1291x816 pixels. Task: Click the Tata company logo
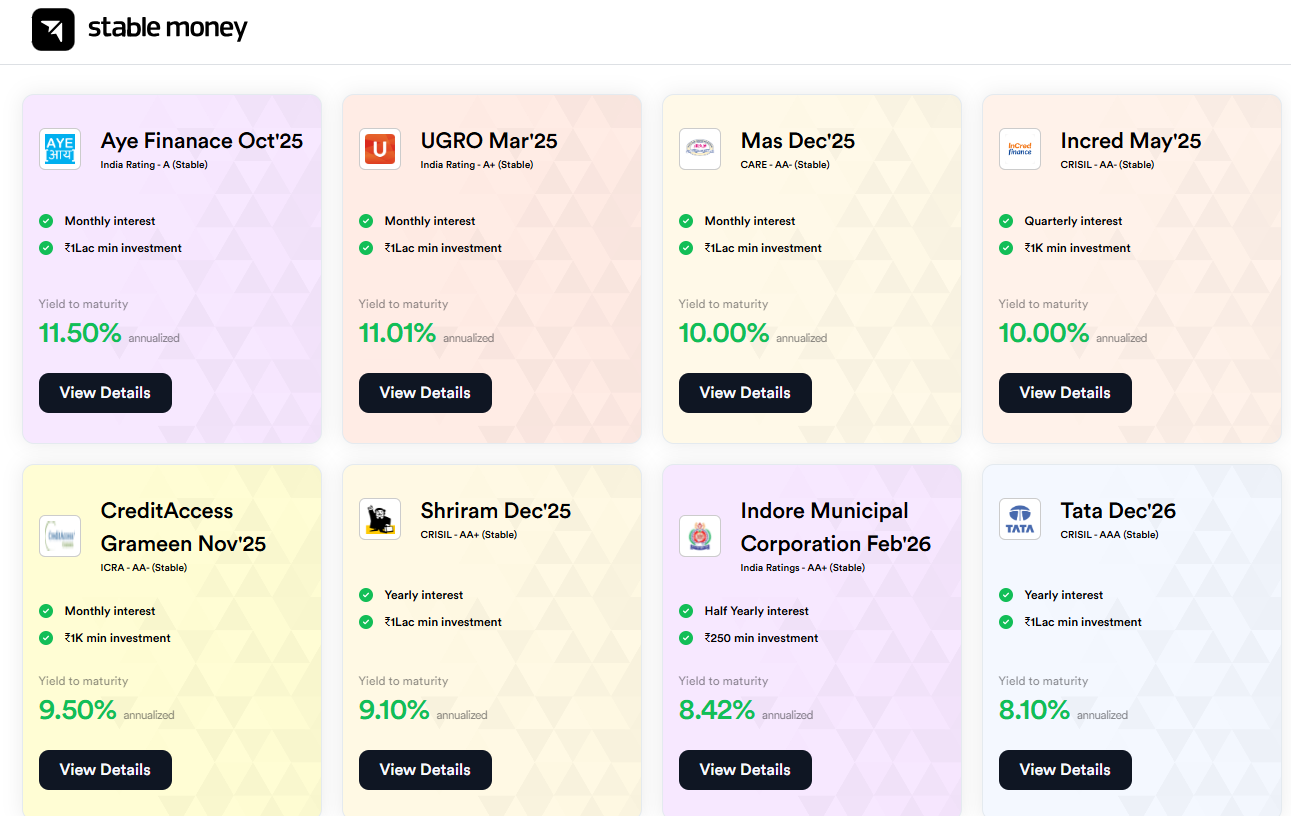1020,519
